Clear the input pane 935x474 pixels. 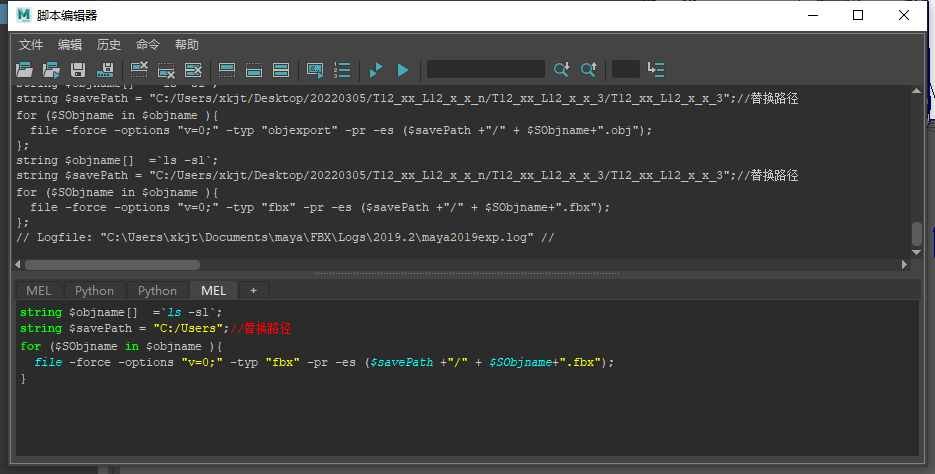tap(166, 70)
